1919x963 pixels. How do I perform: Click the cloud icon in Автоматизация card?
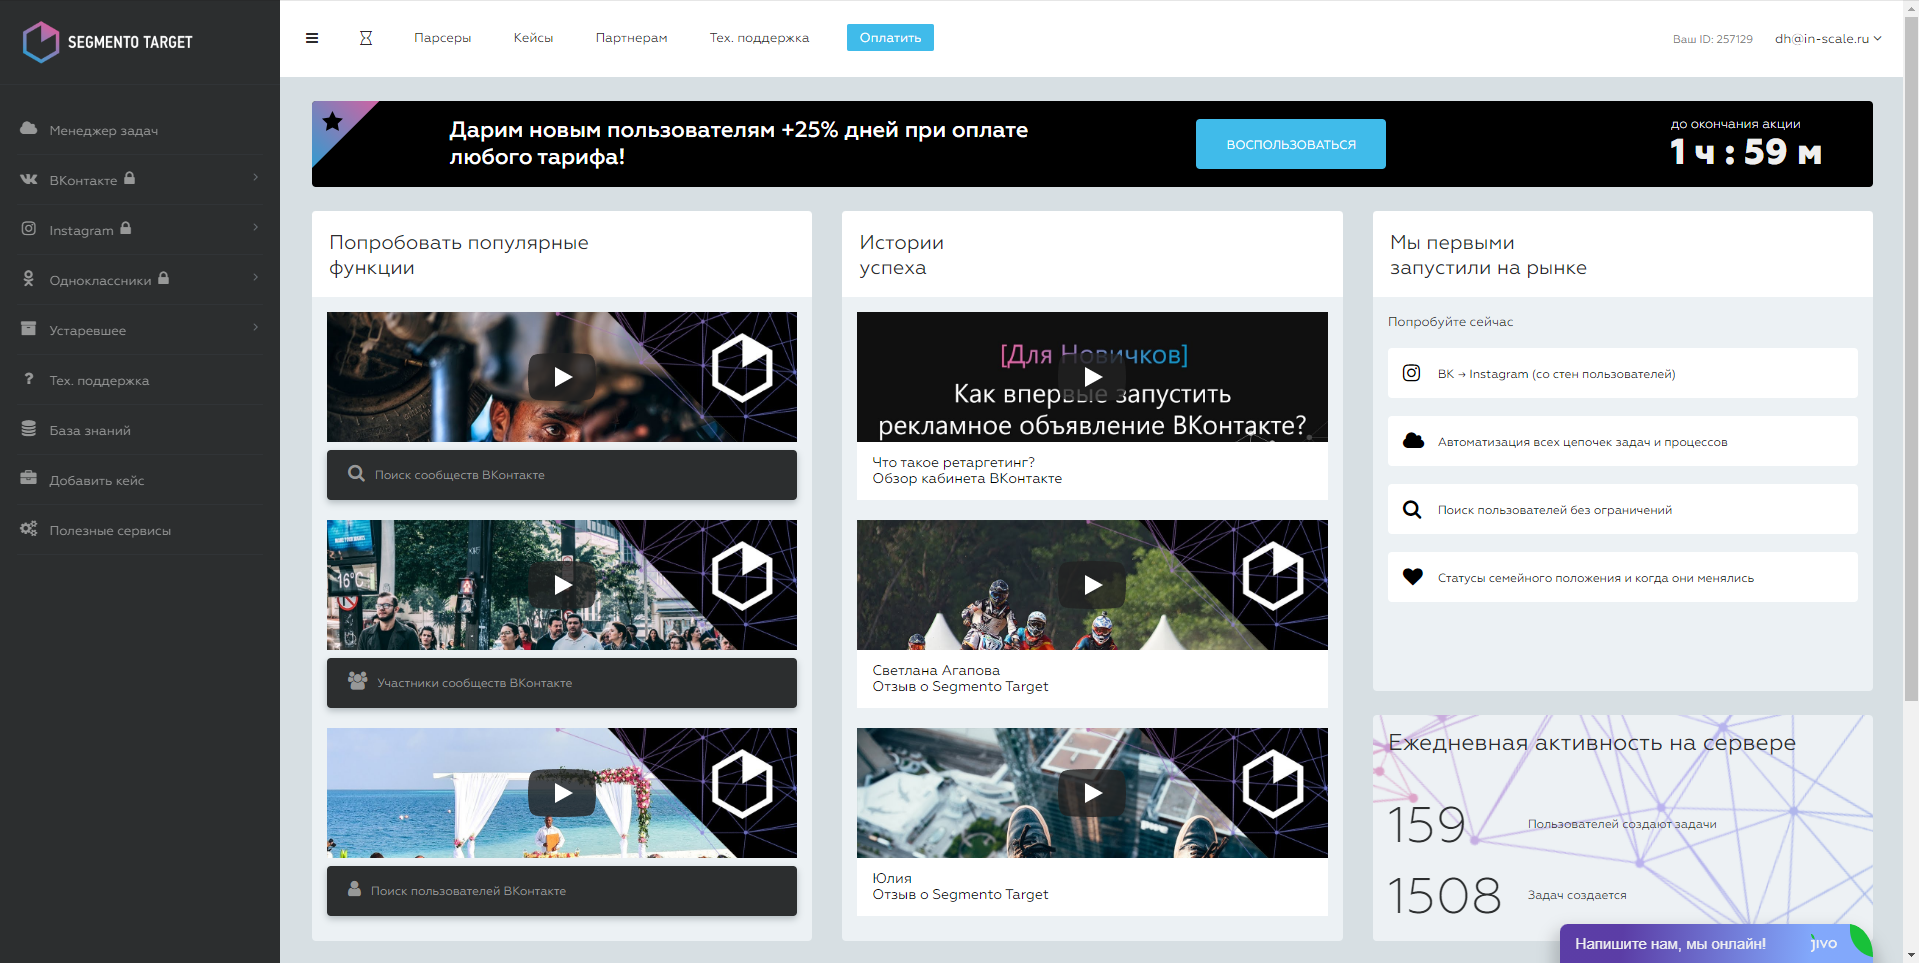pos(1413,441)
